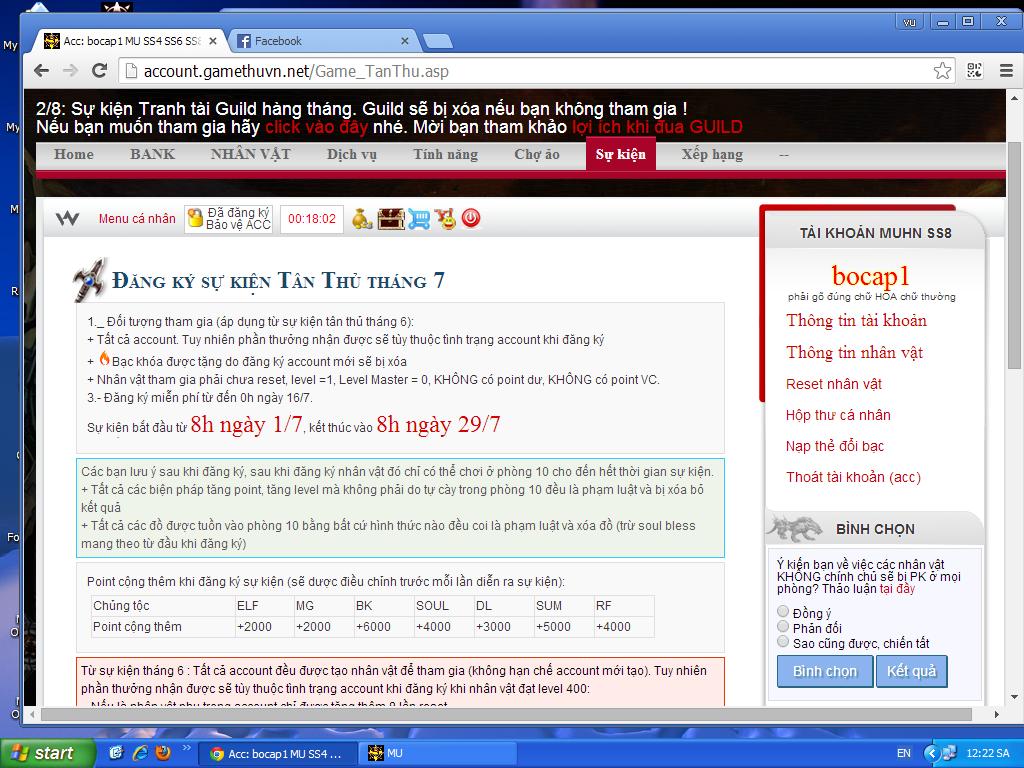
Task: View poll results with Kết quả button
Action: click(x=911, y=671)
